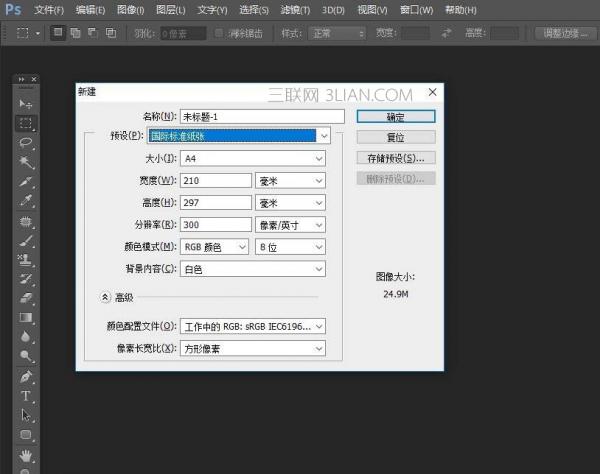The height and width of the screenshot is (474, 600).
Task: Click the 确定 OK button
Action: 395,116
